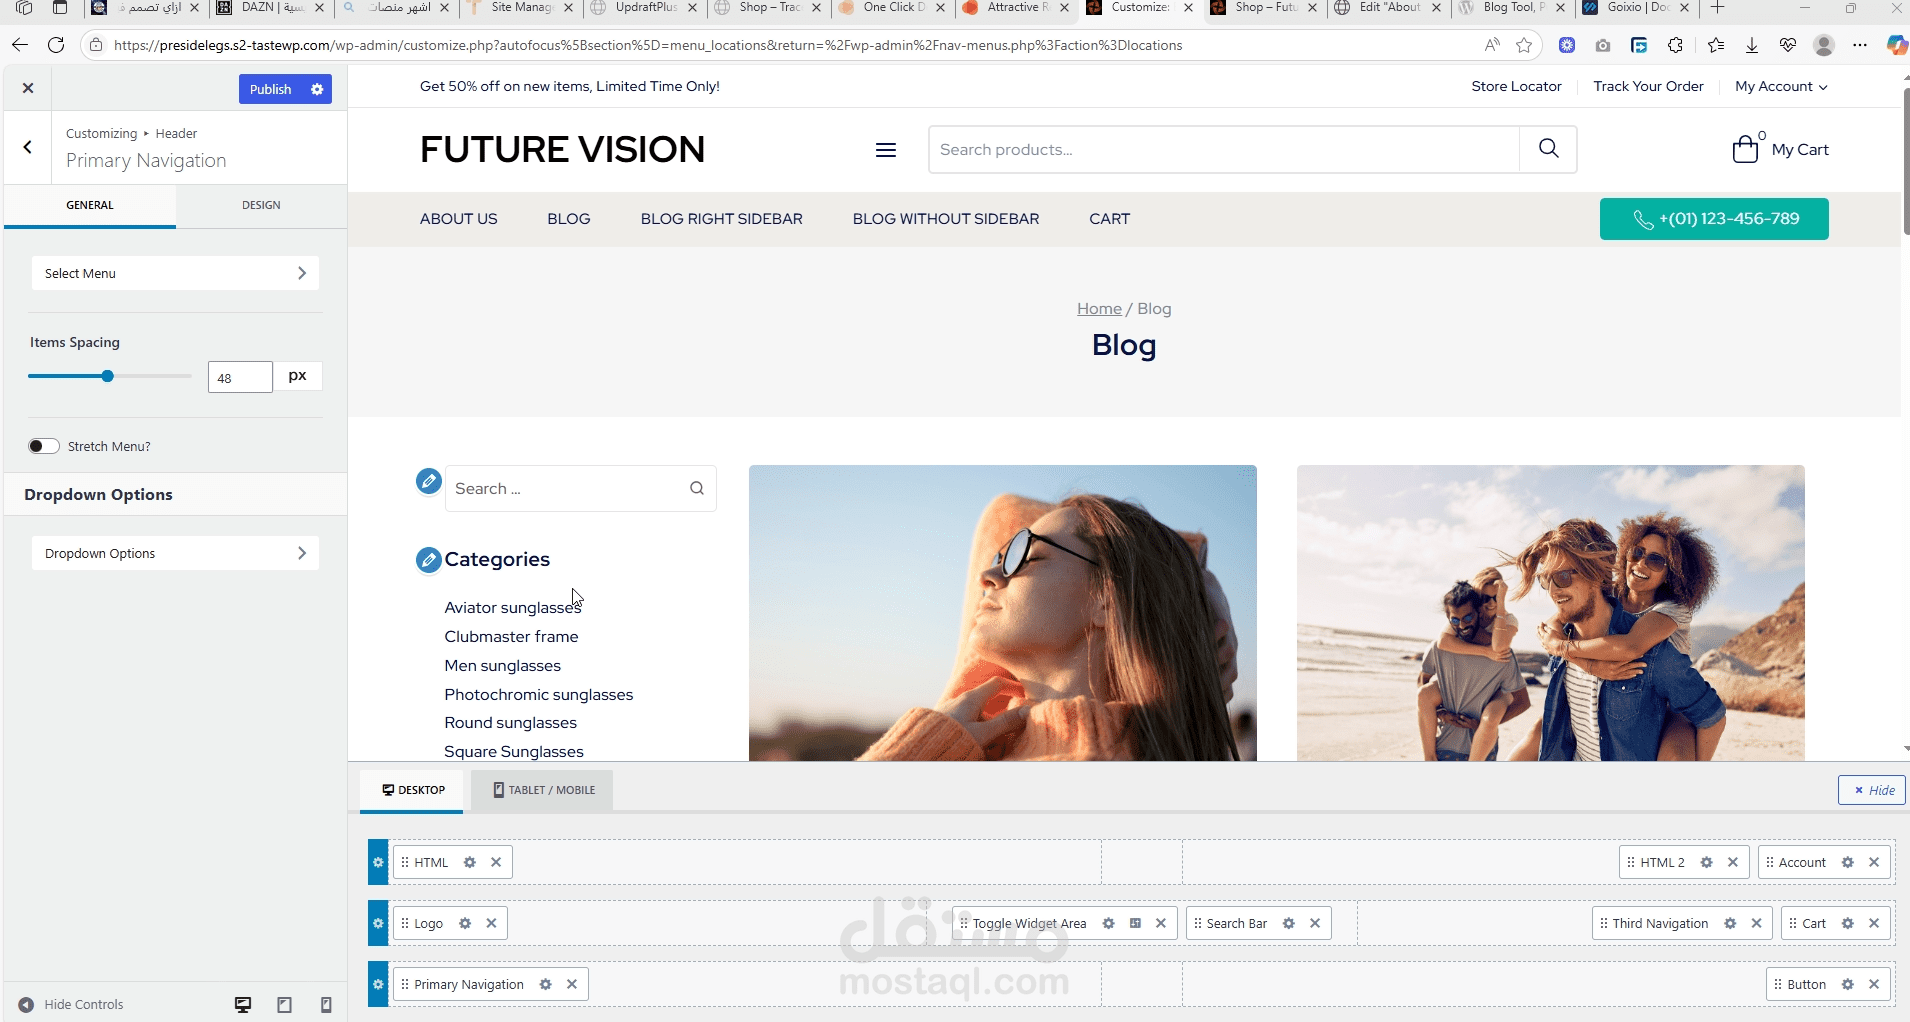Open Blog Without Sidebar menu item
1910x1022 pixels.
(945, 219)
